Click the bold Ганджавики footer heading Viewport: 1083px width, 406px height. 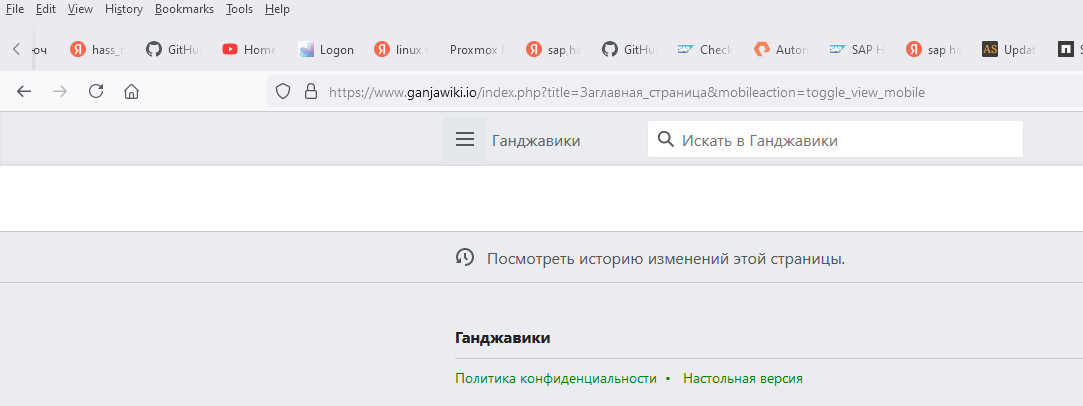pos(503,338)
